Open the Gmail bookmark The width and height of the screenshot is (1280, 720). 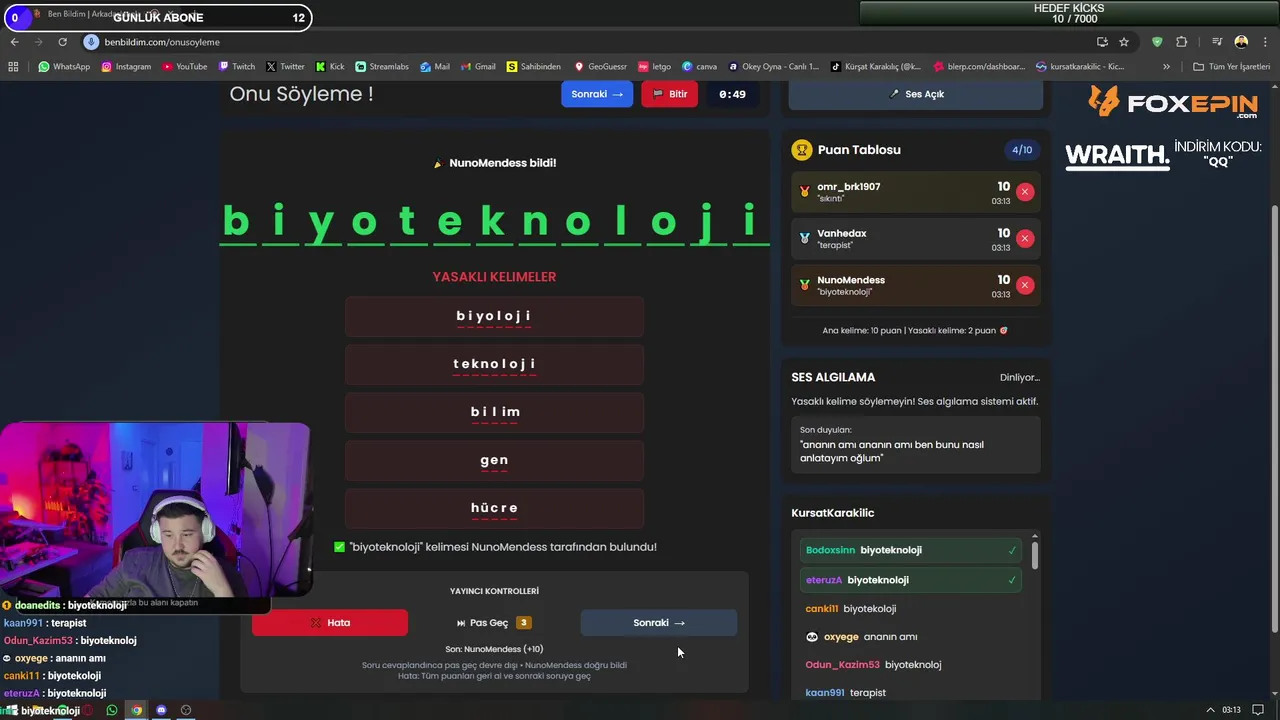point(478,67)
